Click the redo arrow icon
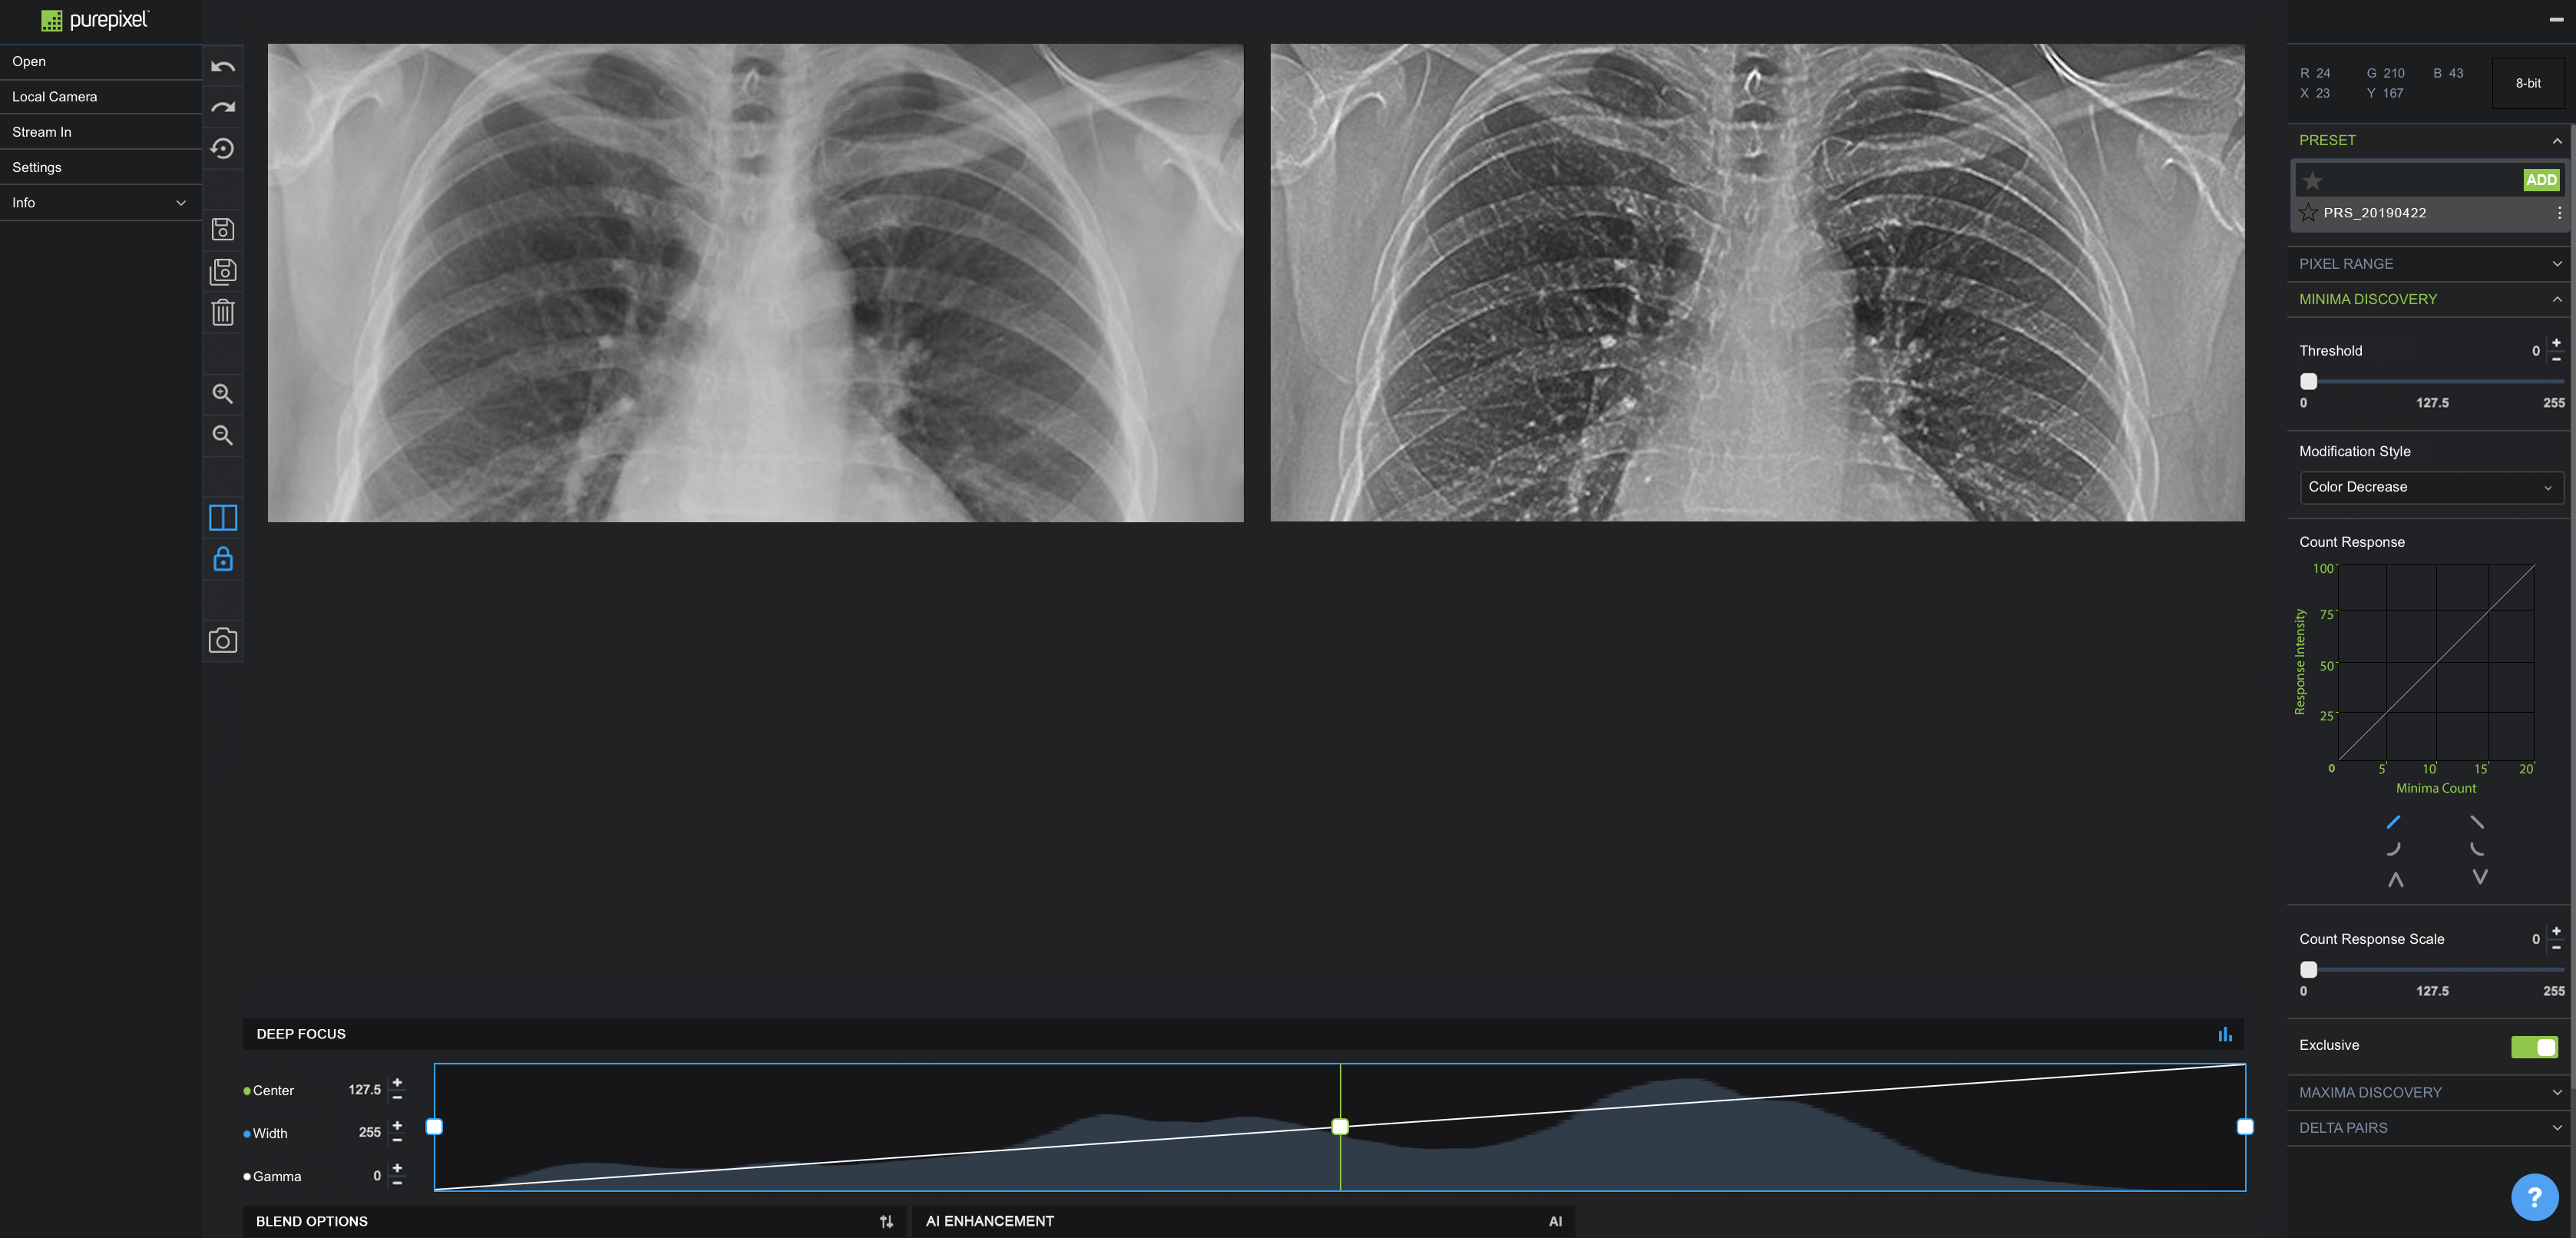2576x1238 pixels. 223,108
